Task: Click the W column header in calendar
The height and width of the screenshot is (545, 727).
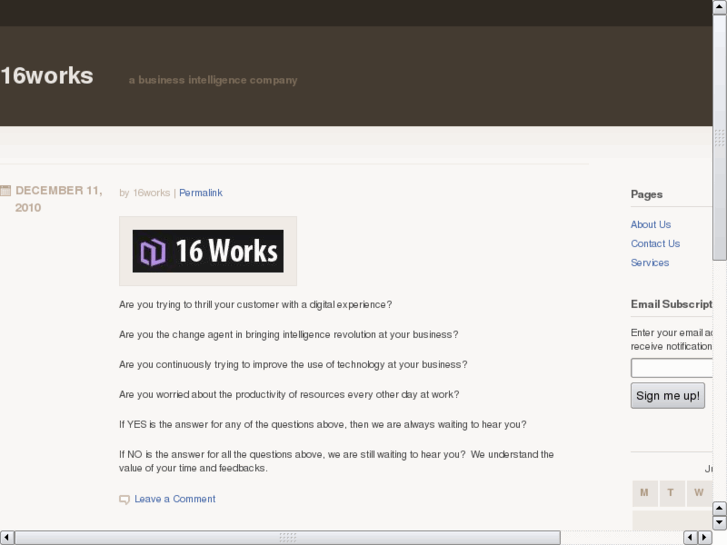Action: tap(699, 493)
